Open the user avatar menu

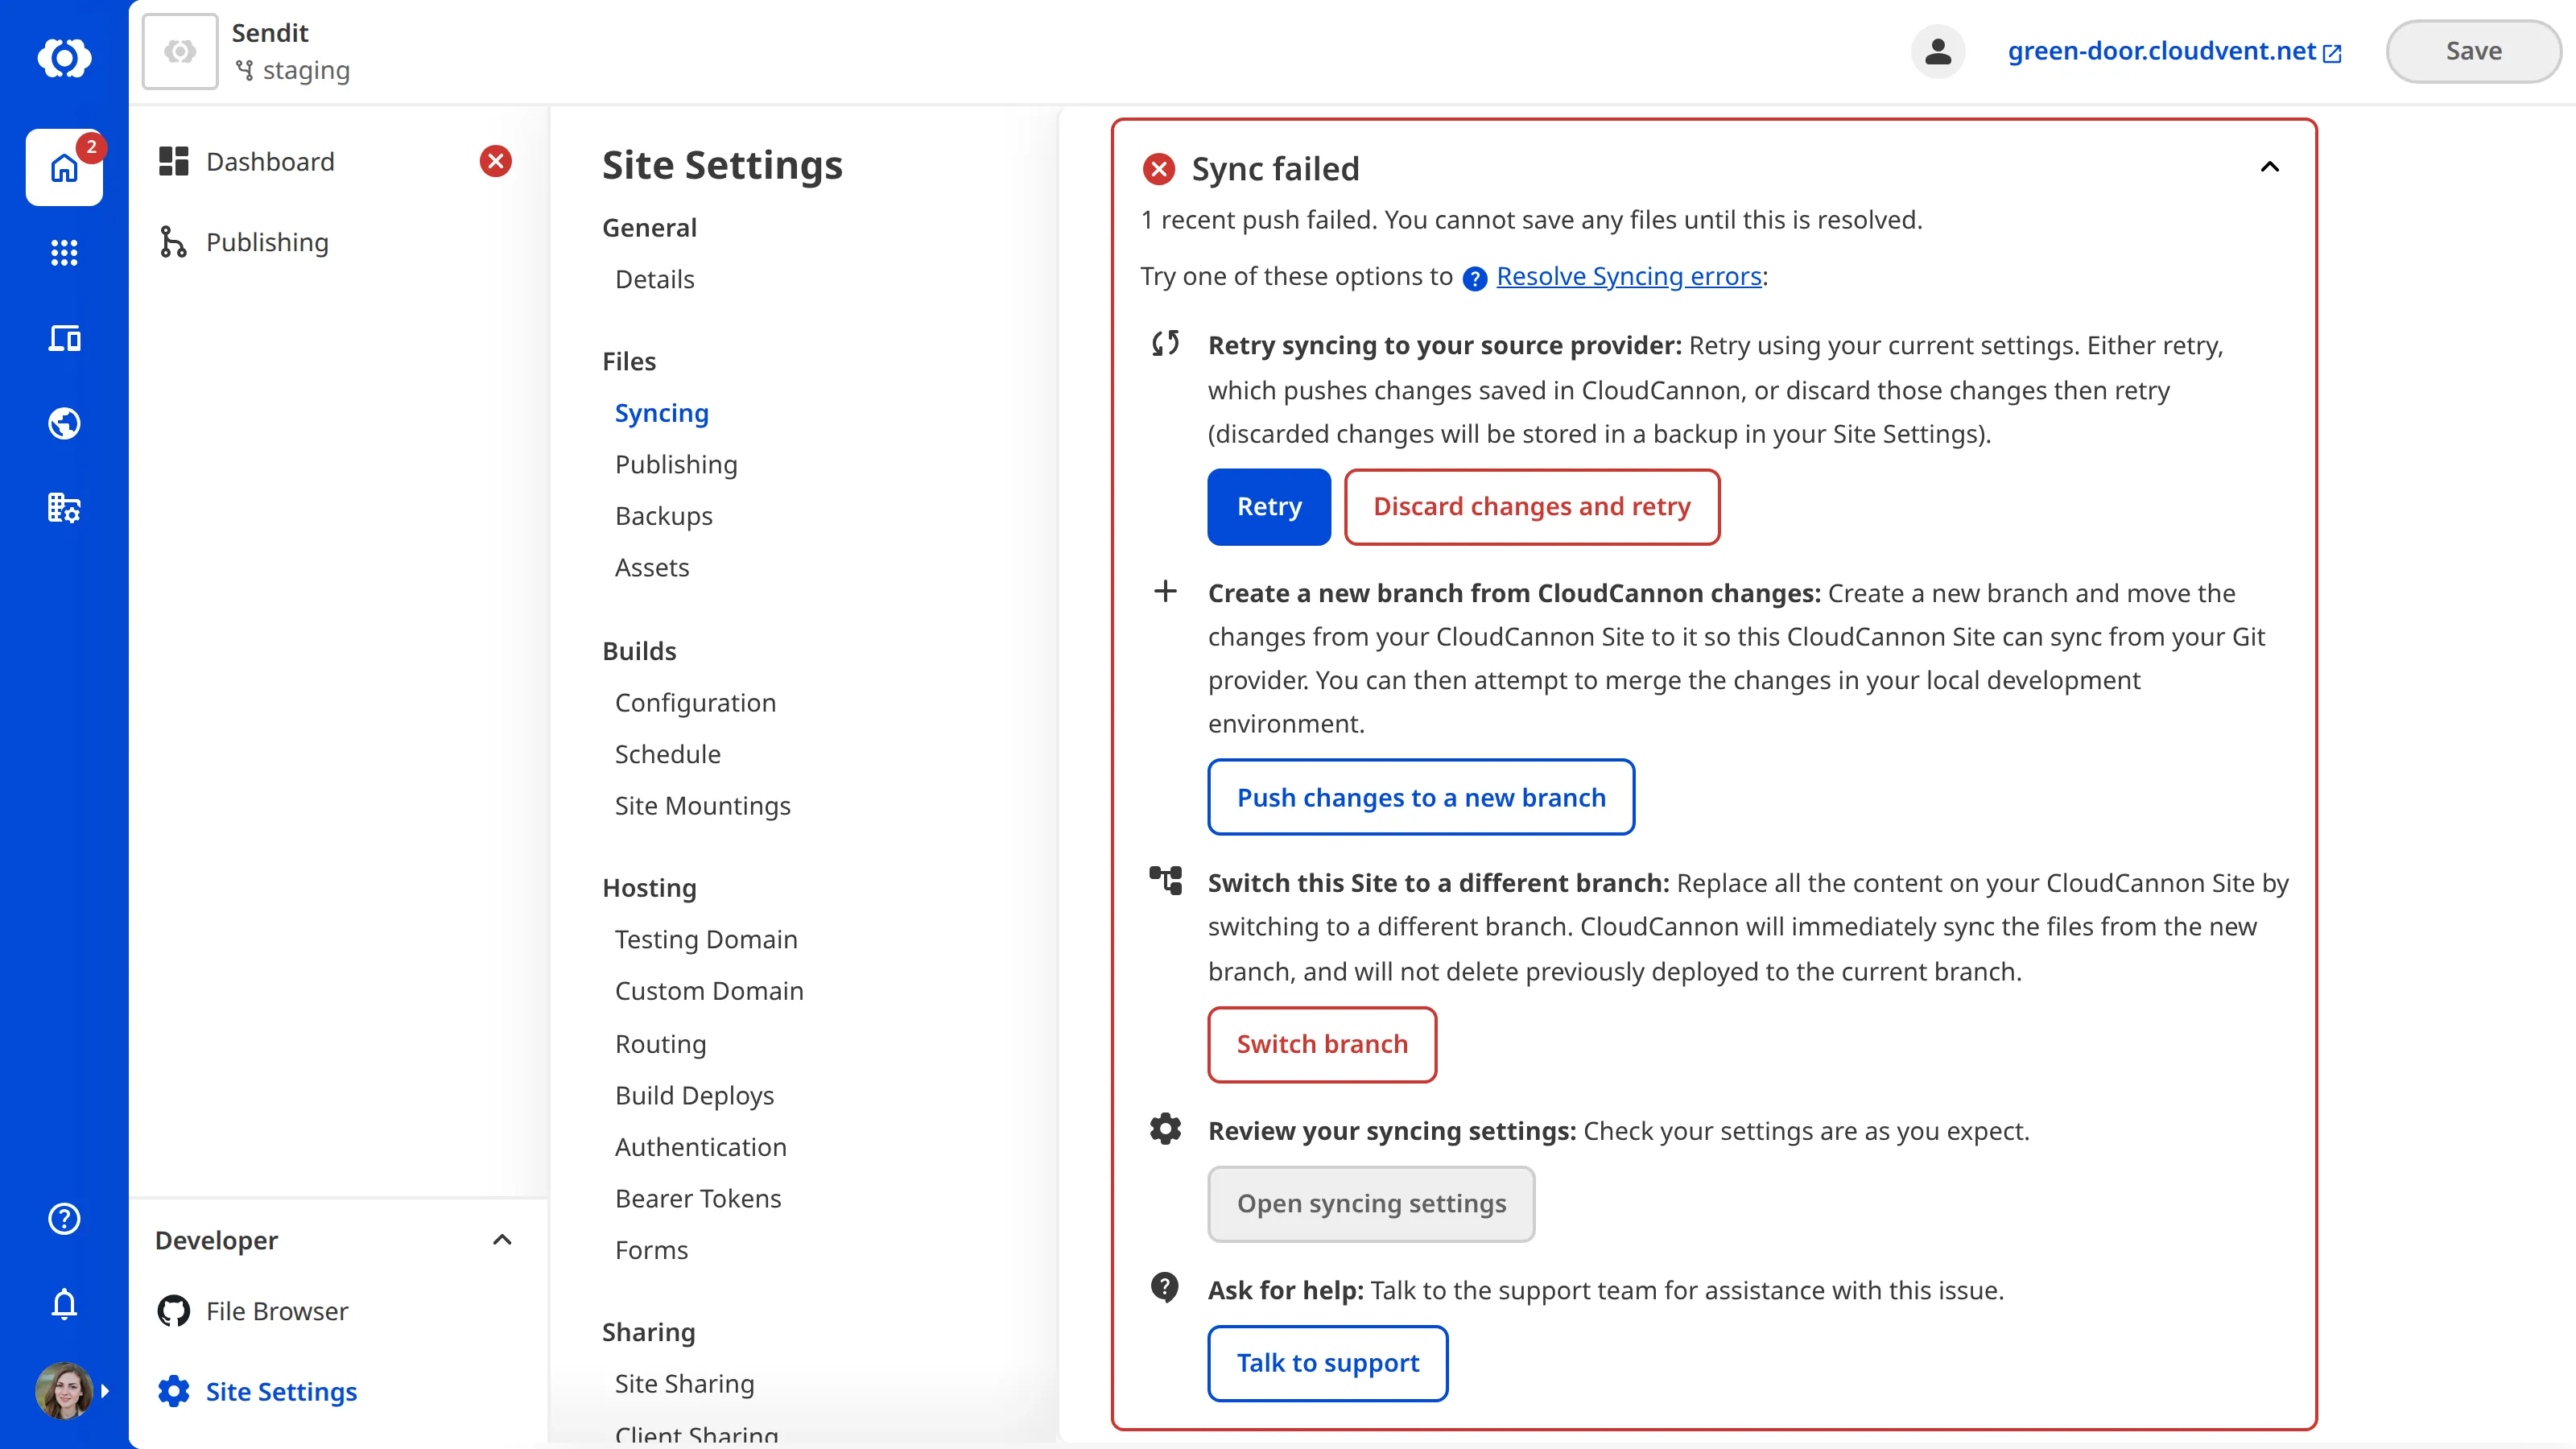click(64, 1390)
